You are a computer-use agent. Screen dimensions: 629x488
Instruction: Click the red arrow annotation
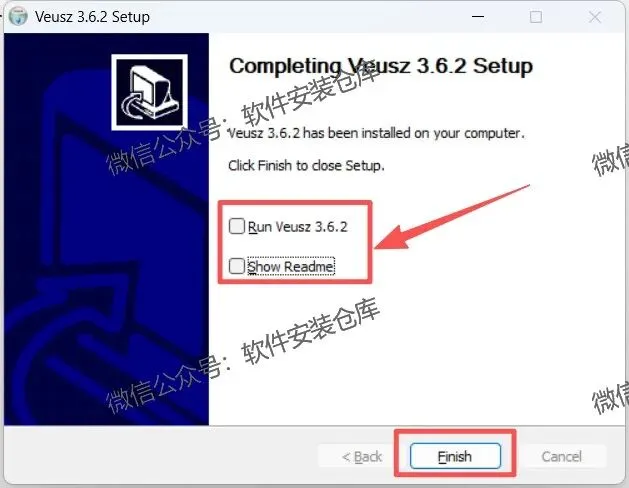pyautogui.click(x=452, y=217)
